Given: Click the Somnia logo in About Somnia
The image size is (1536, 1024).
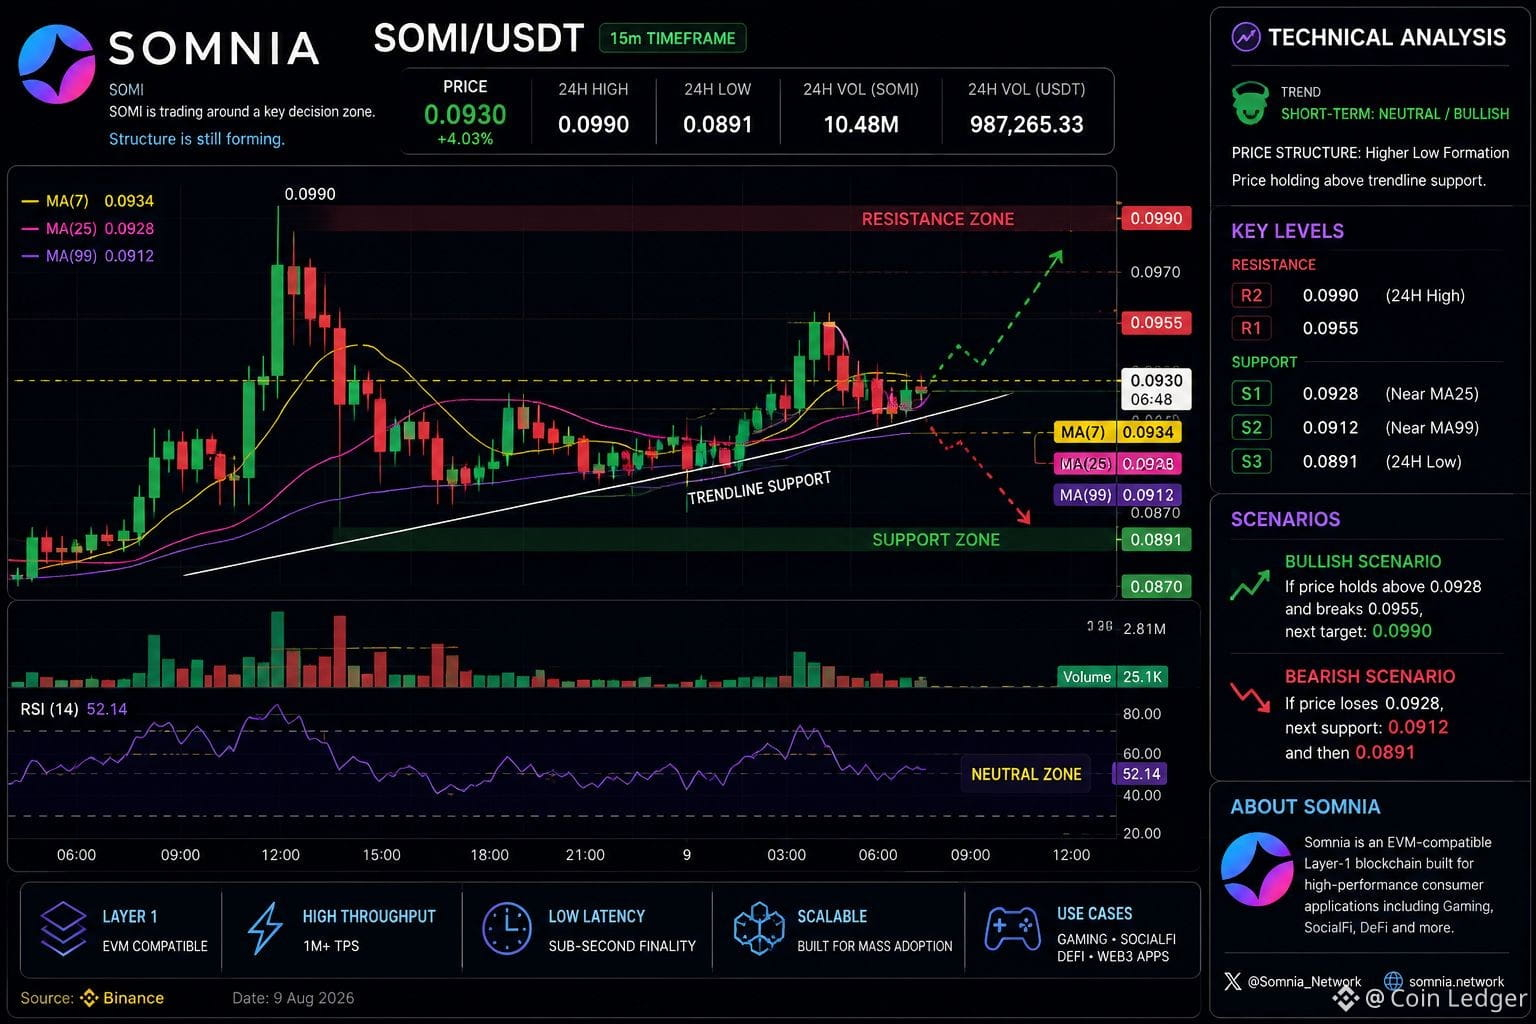Looking at the screenshot, I should [1258, 869].
